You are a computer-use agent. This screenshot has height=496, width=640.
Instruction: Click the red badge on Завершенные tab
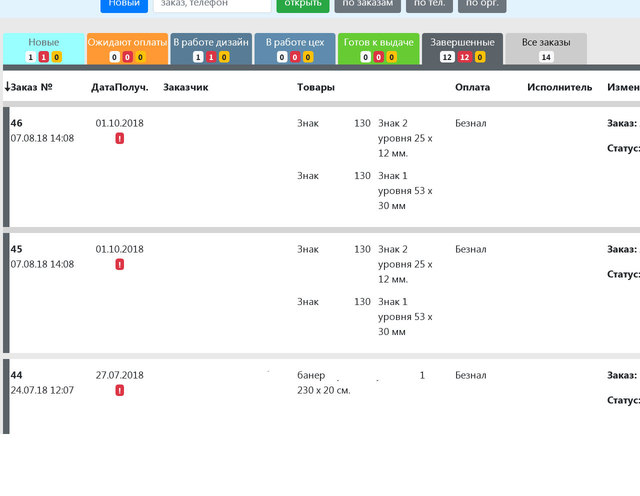(465, 57)
